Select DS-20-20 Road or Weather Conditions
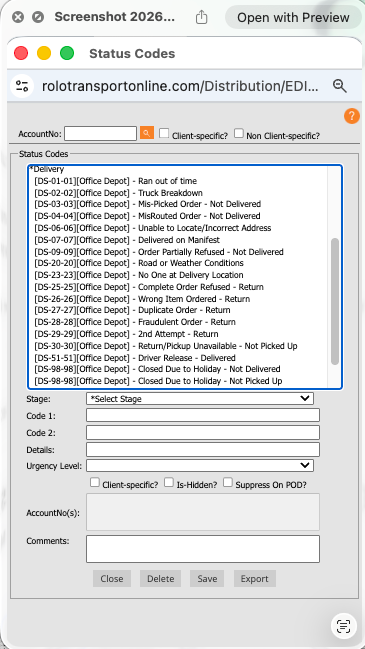This screenshot has height=649, width=365. point(178,263)
